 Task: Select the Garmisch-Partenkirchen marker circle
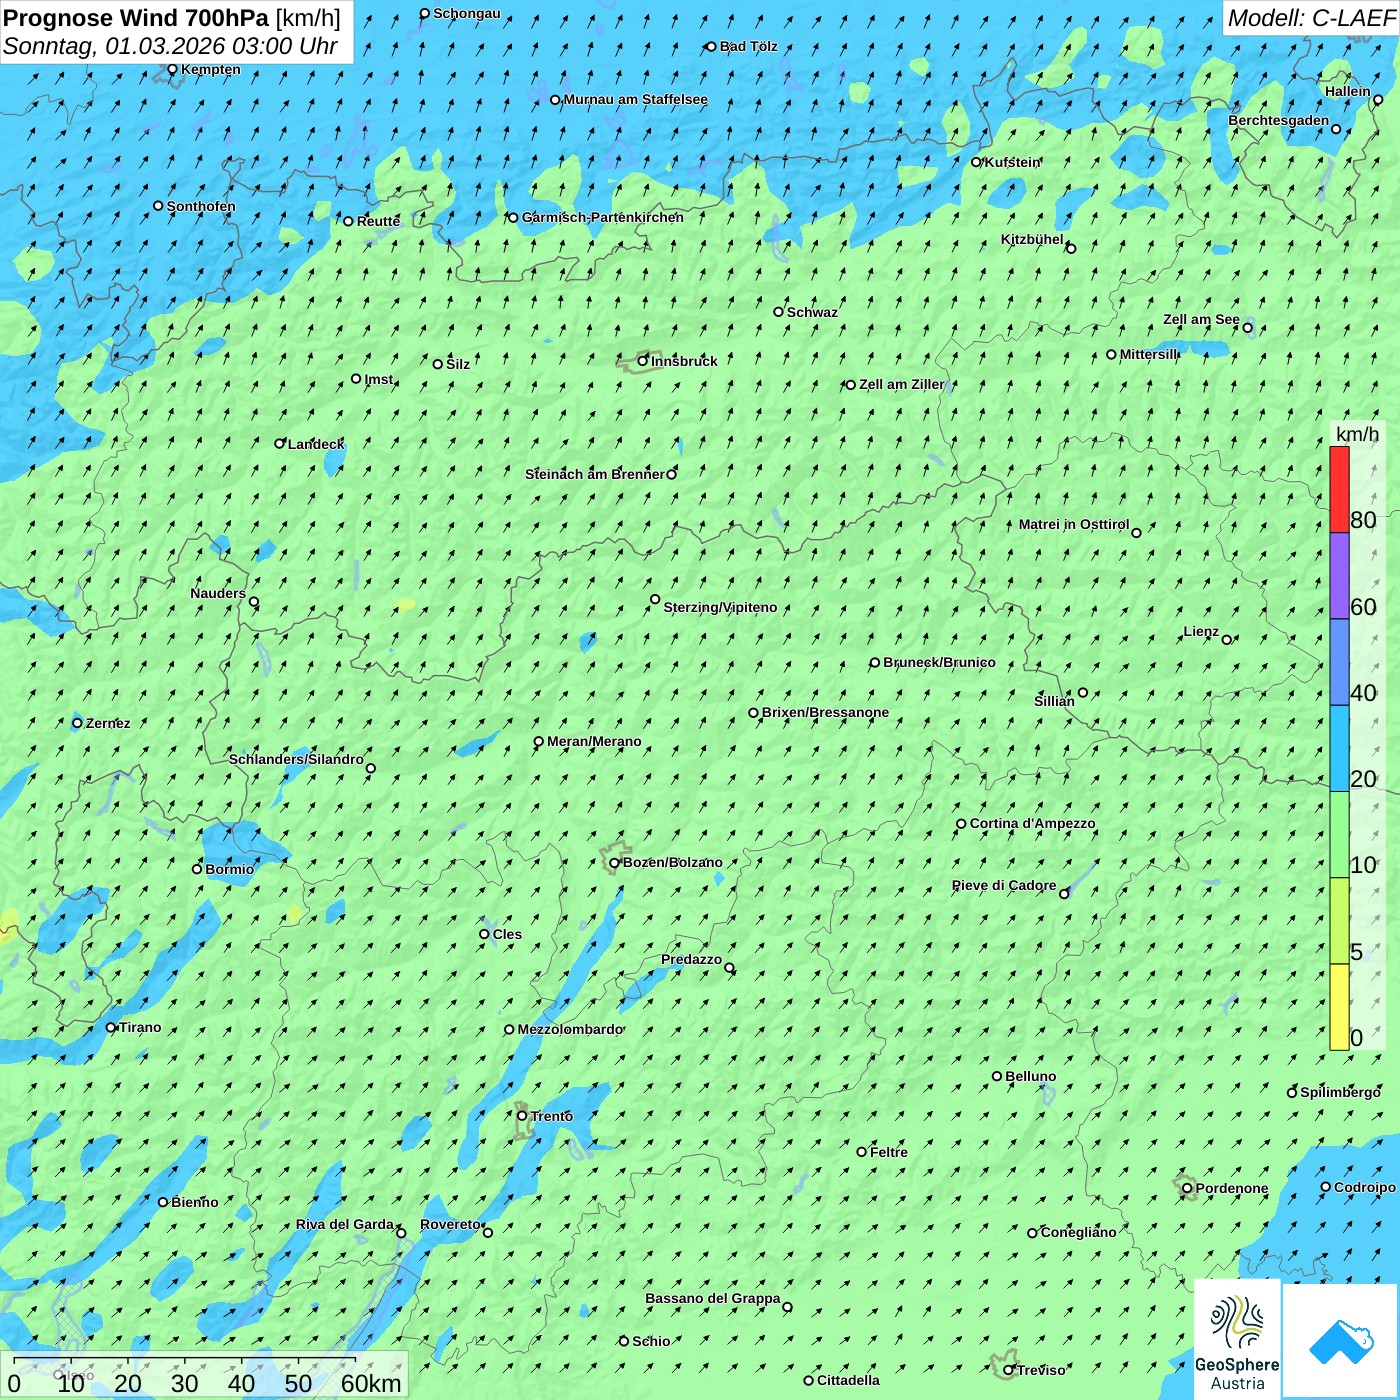[513, 218]
